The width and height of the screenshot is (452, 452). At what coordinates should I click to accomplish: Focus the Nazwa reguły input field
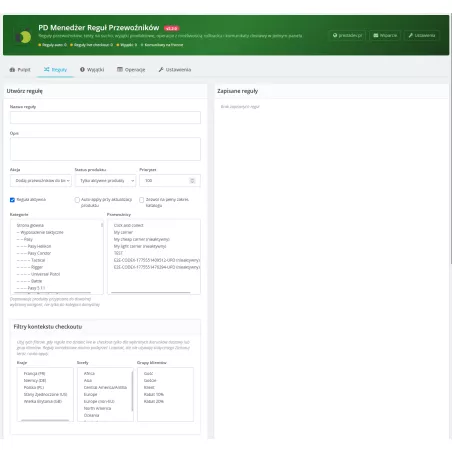click(105, 118)
